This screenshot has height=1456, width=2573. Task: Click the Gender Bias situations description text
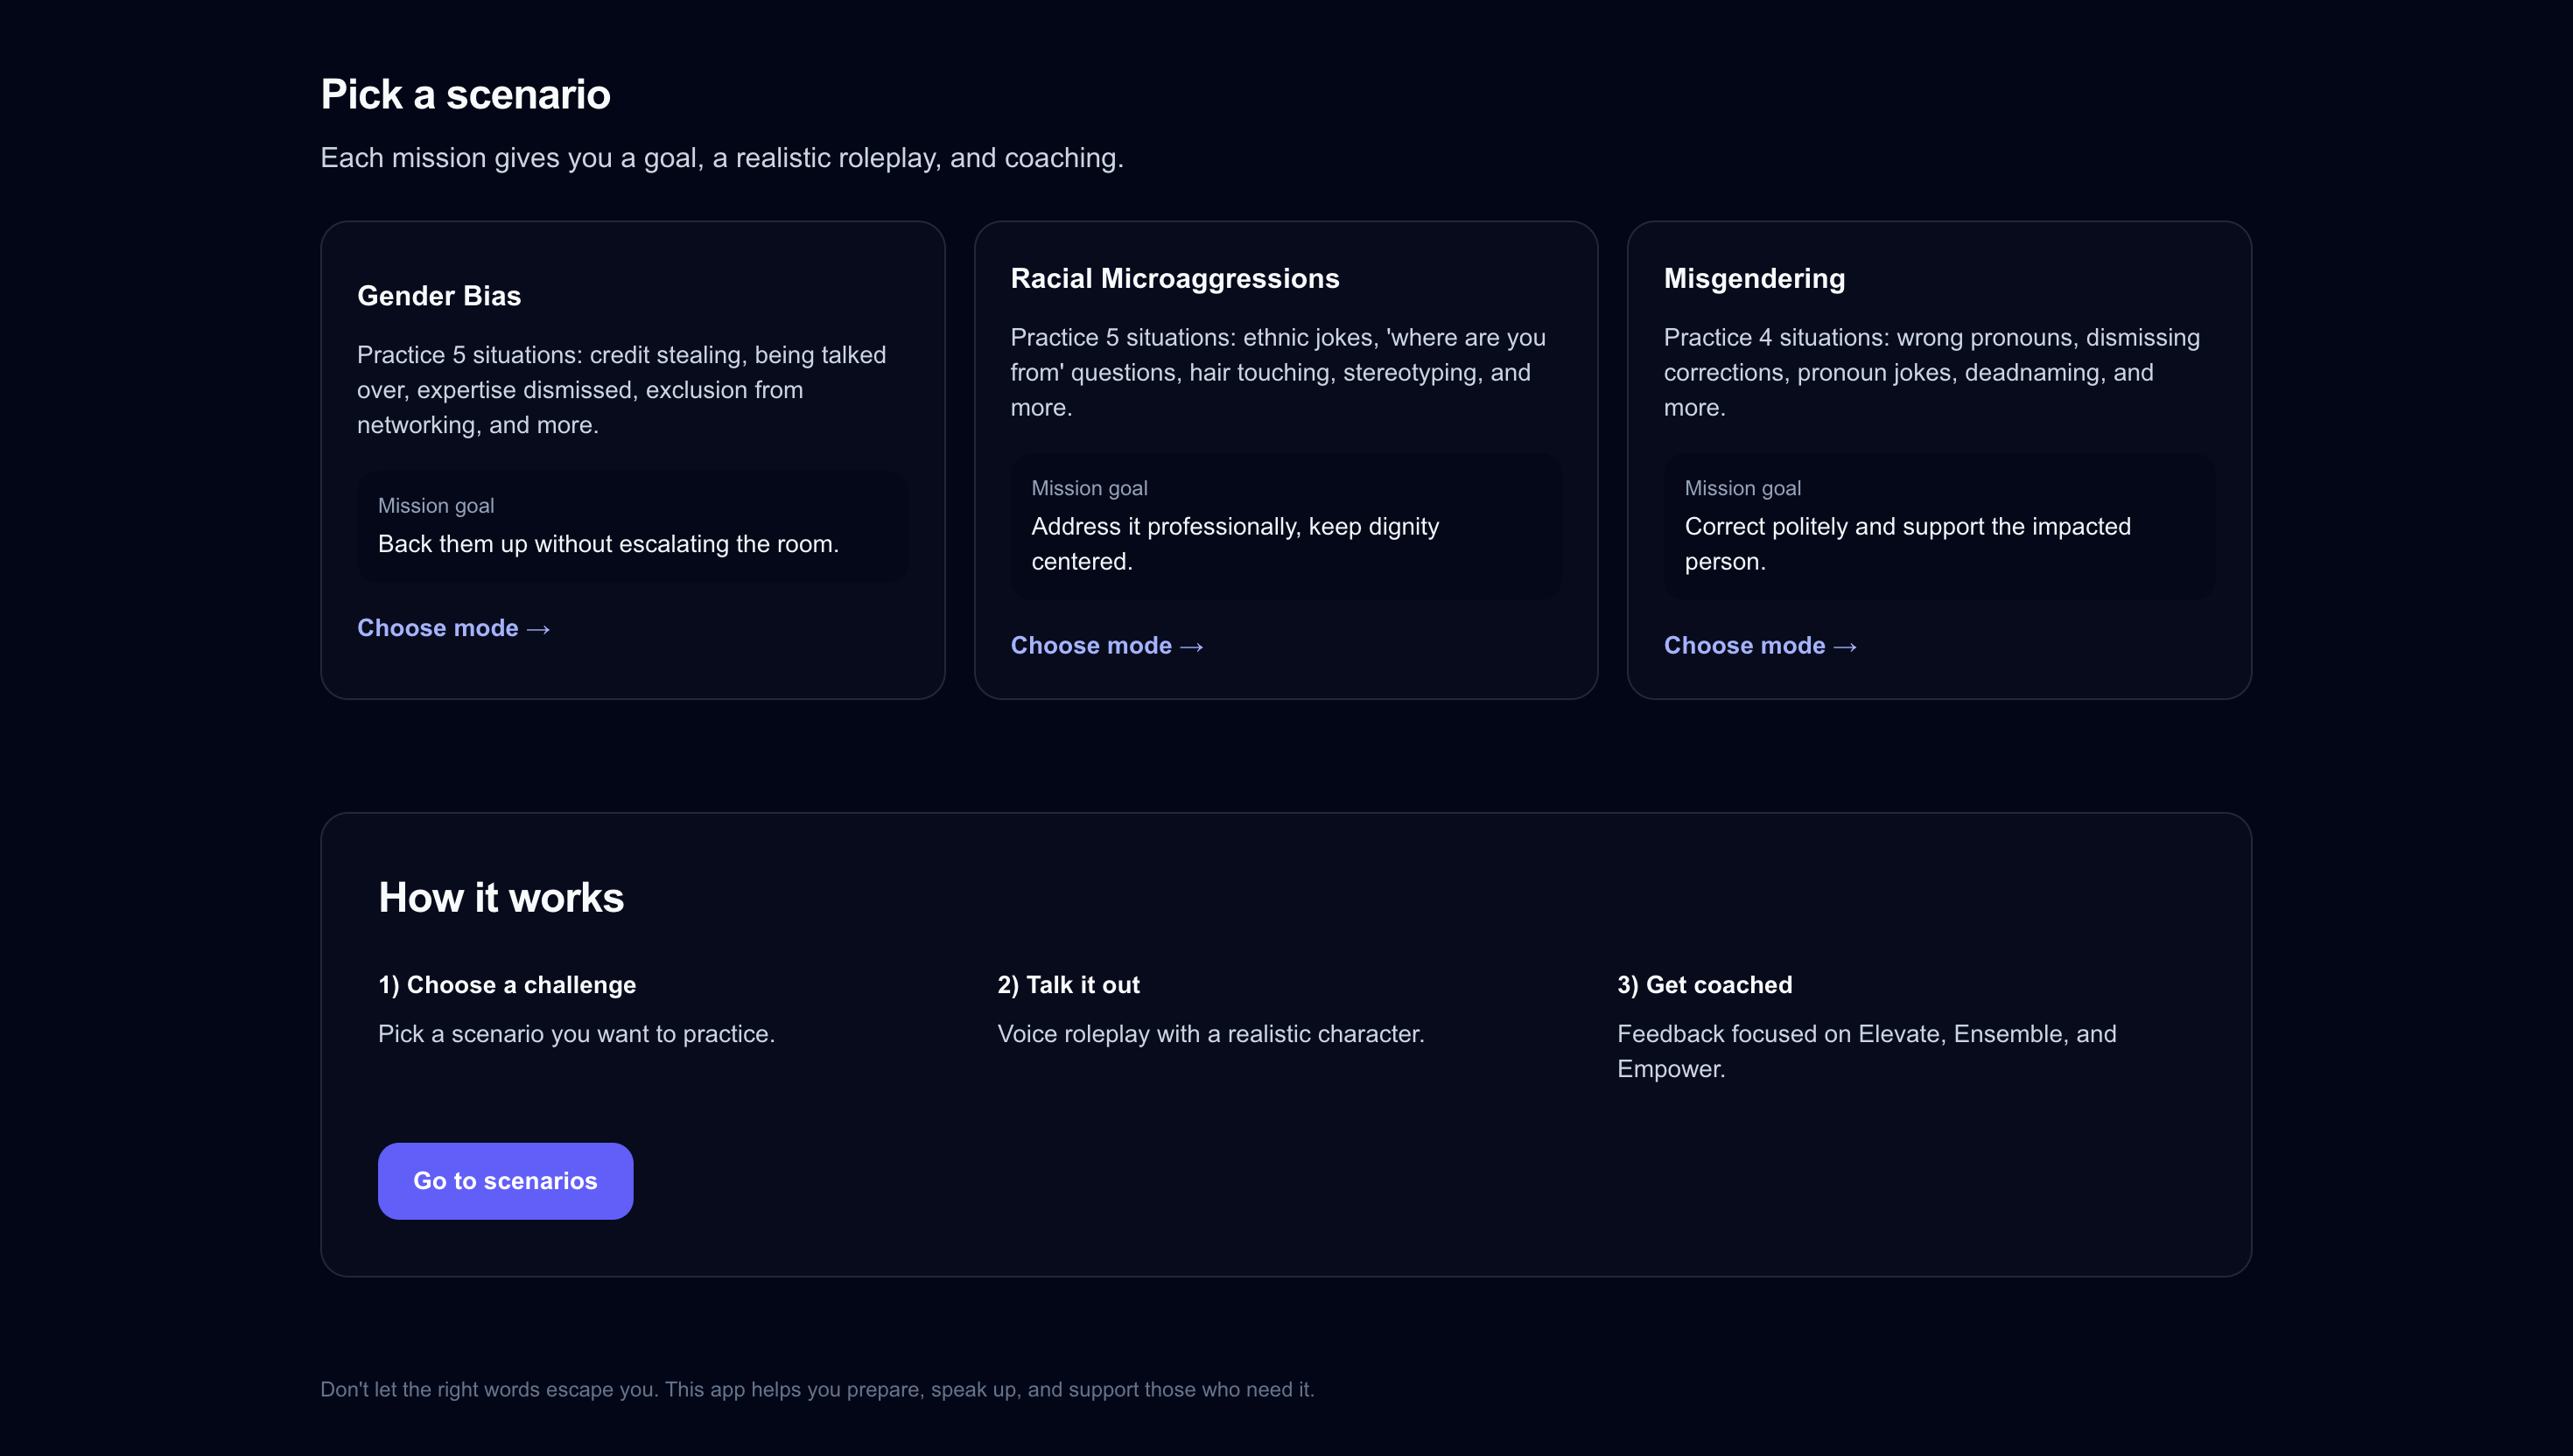coord(621,390)
